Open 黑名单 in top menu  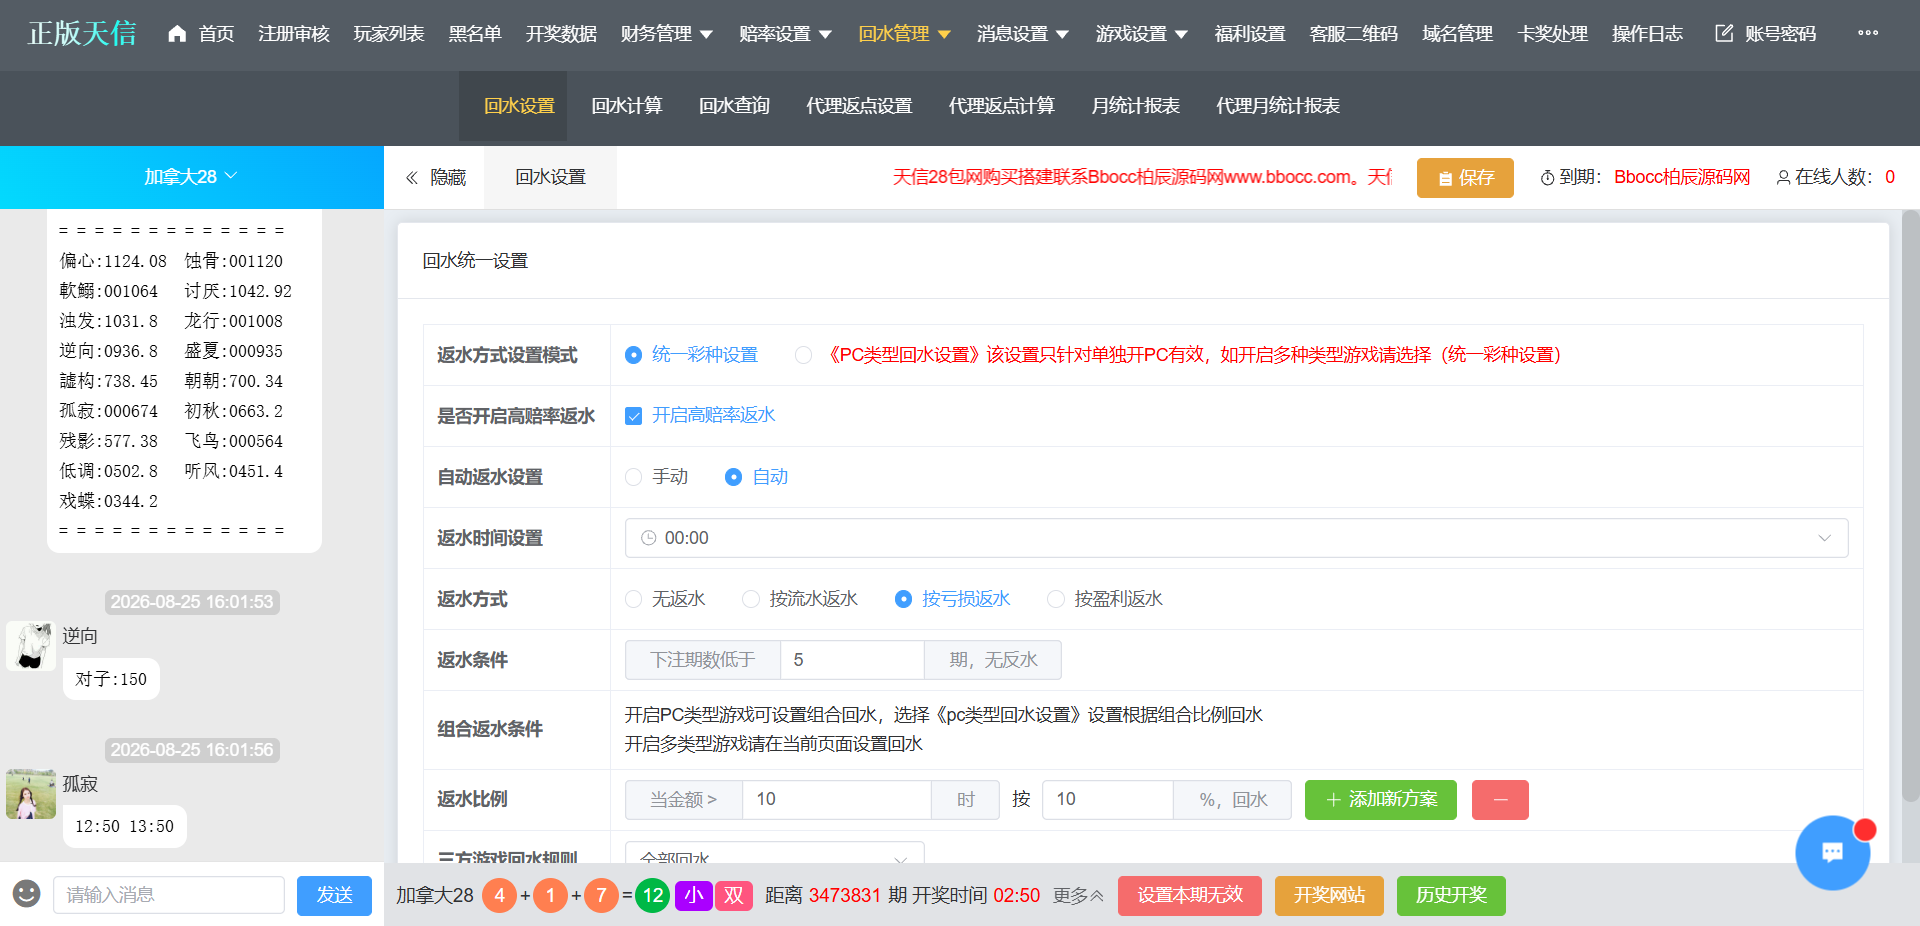[x=475, y=34]
